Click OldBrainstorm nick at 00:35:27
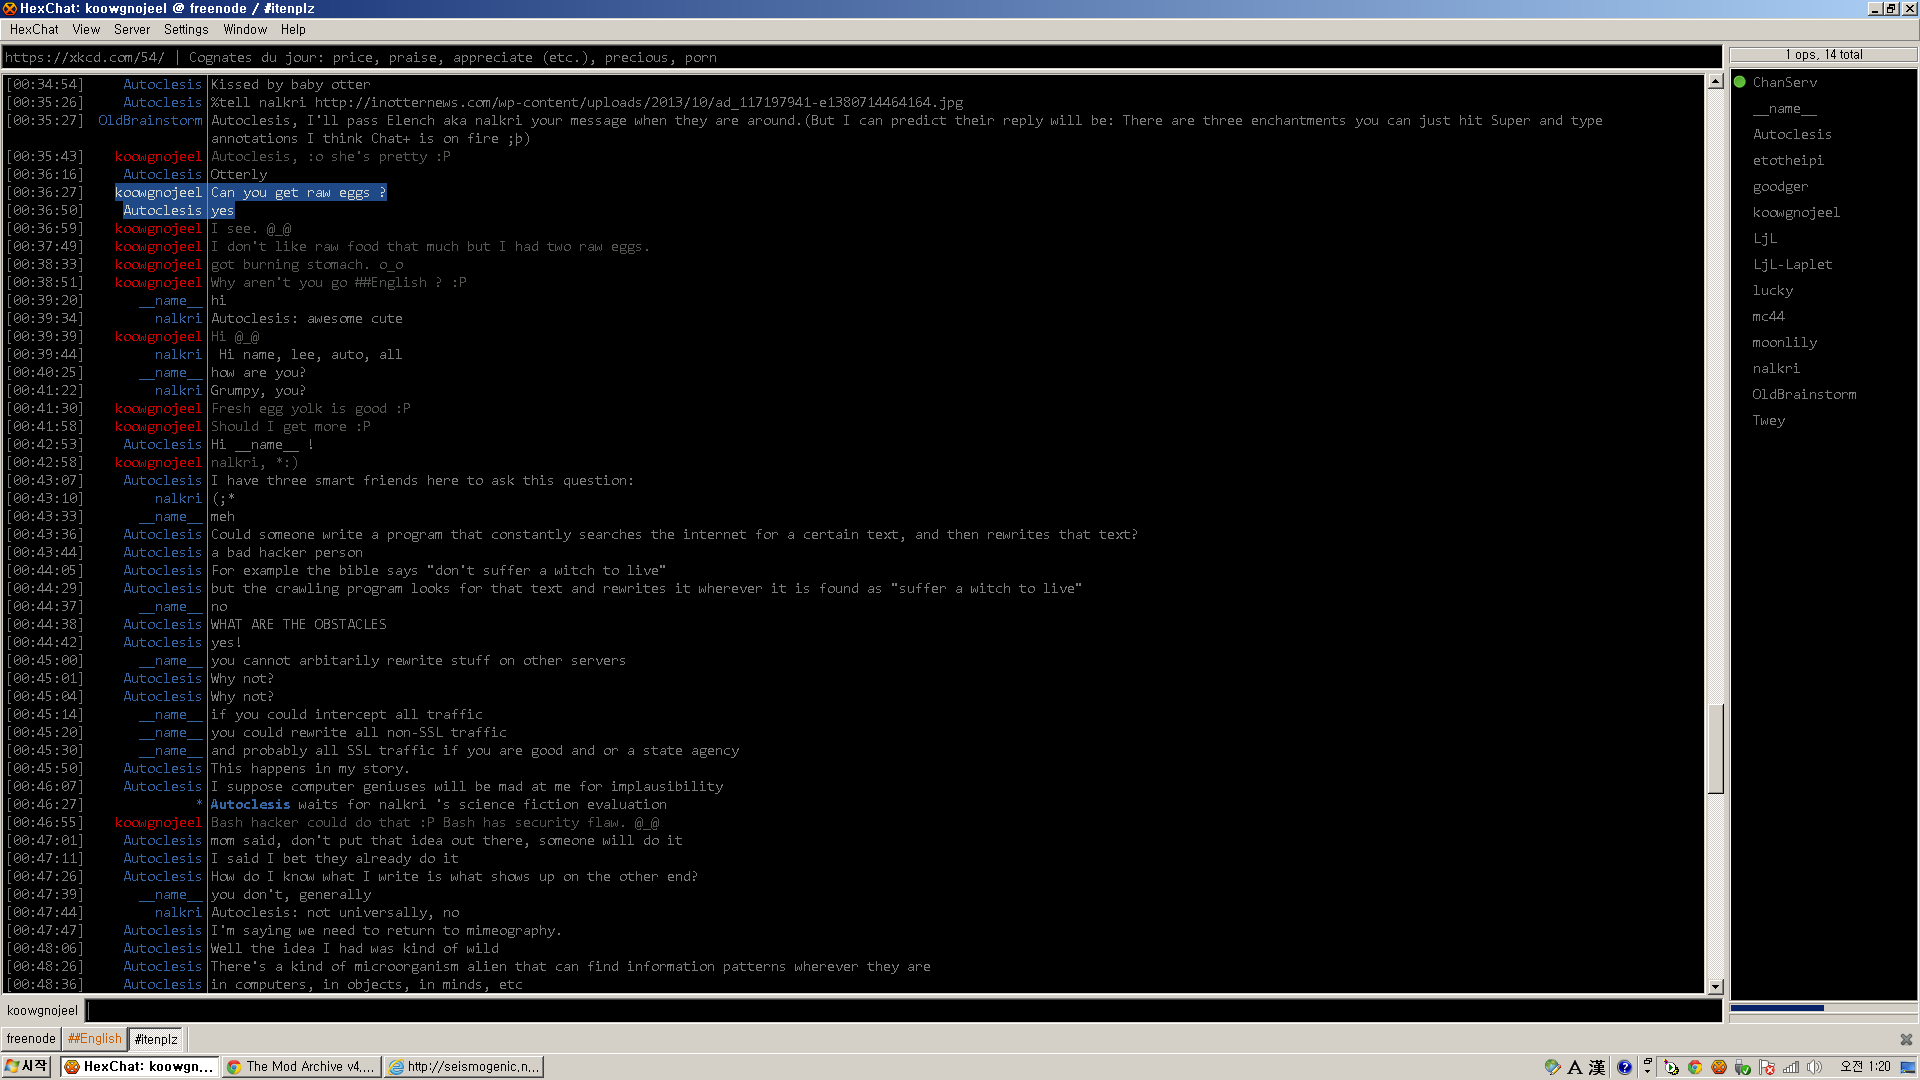 pos(150,120)
